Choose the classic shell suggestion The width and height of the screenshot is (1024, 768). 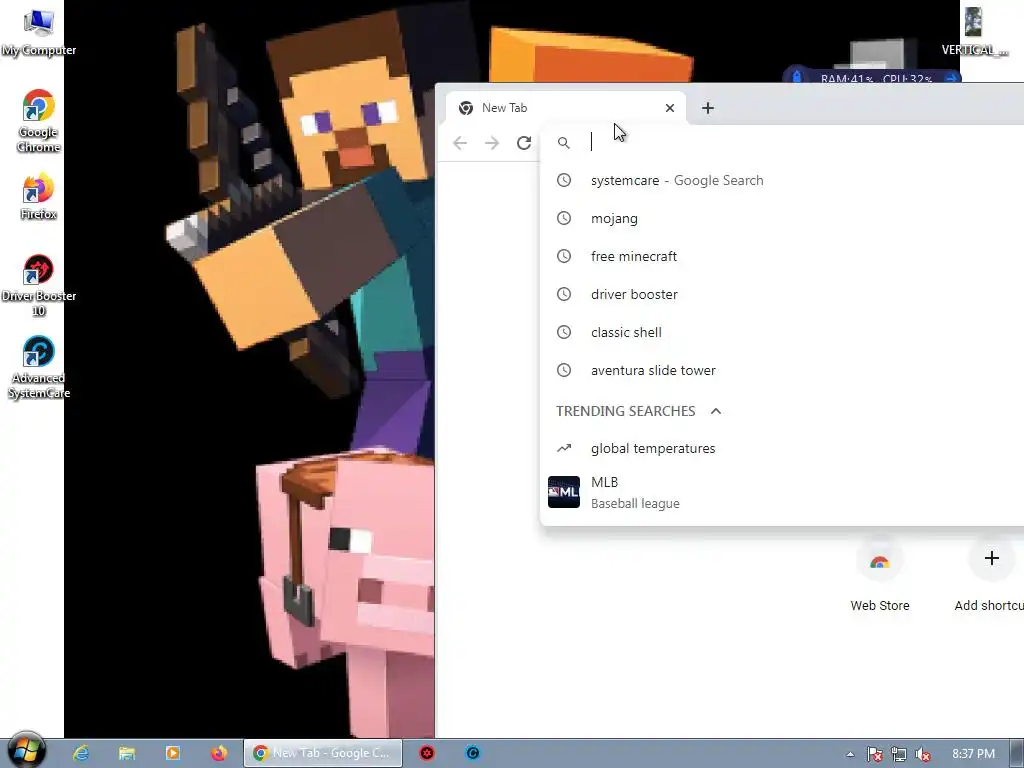coord(782,332)
